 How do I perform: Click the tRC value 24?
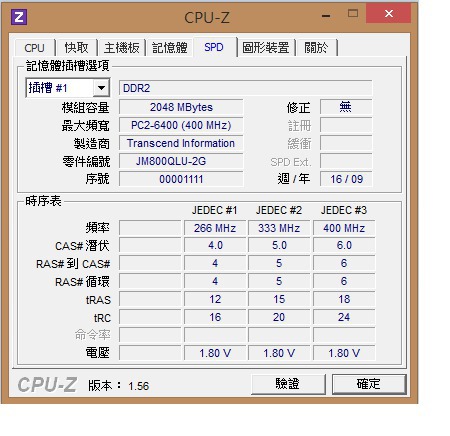click(344, 317)
